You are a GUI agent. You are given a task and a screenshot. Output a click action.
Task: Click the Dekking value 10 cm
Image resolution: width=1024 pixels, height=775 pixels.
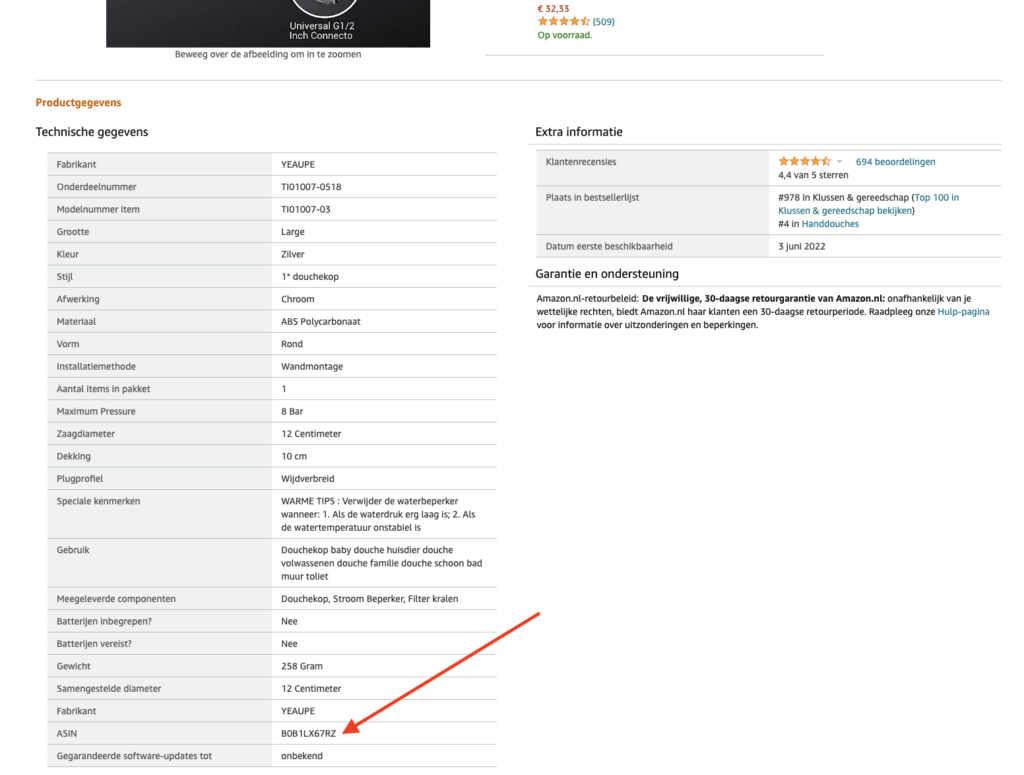pos(294,456)
